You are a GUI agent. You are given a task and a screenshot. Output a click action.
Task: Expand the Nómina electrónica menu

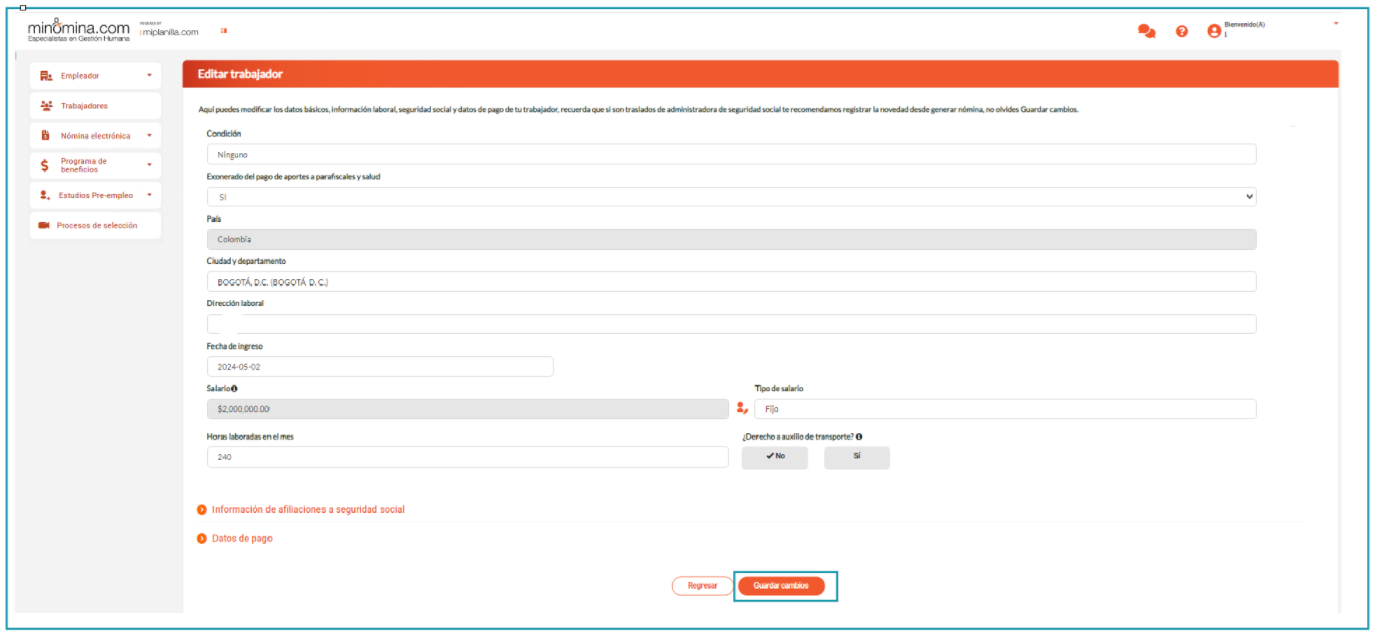click(95, 136)
